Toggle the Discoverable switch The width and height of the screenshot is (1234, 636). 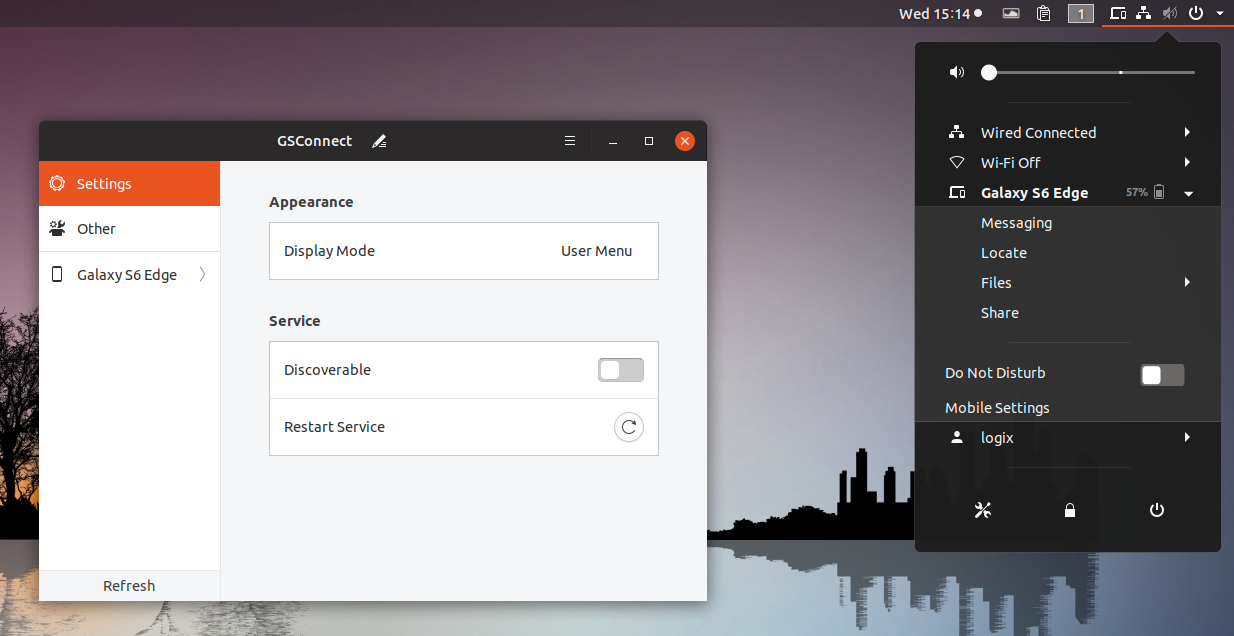[x=621, y=370]
